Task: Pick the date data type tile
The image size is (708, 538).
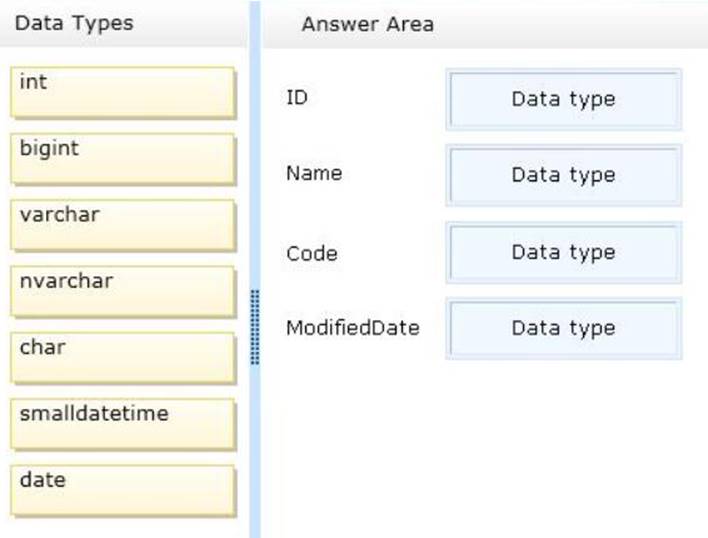Action: [x=123, y=490]
